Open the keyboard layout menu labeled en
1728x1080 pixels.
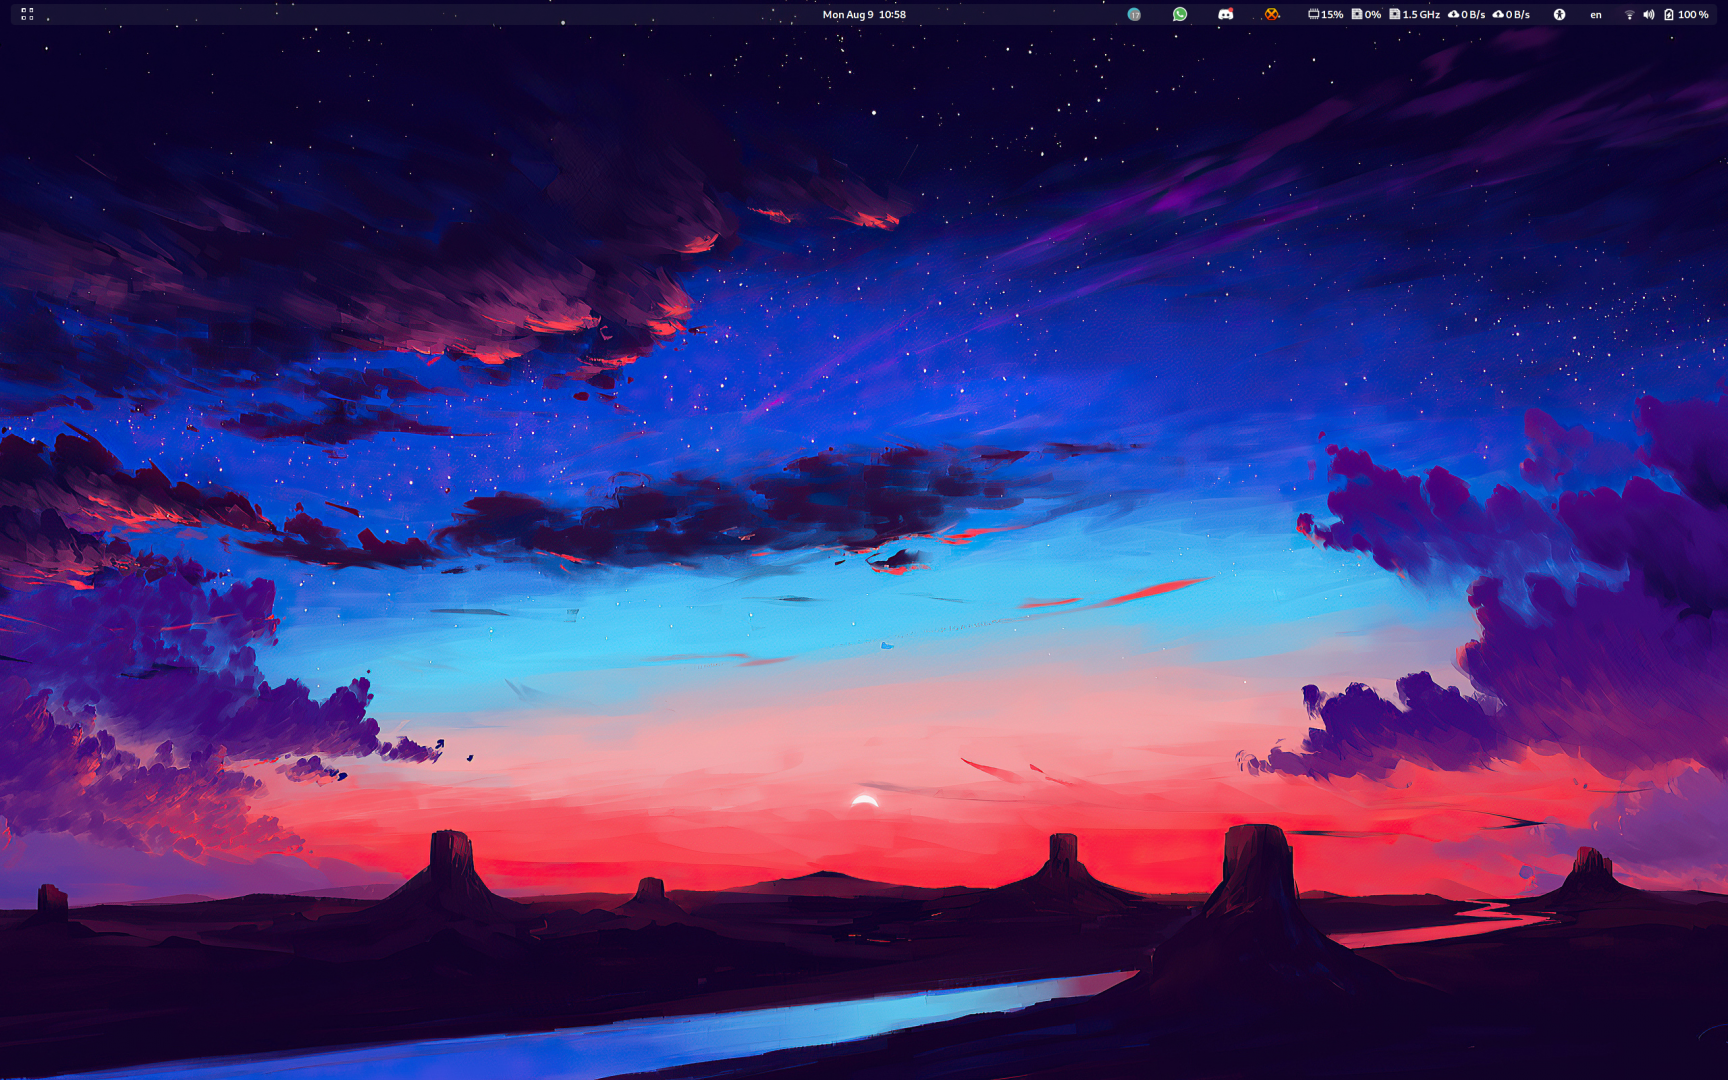tap(1595, 14)
